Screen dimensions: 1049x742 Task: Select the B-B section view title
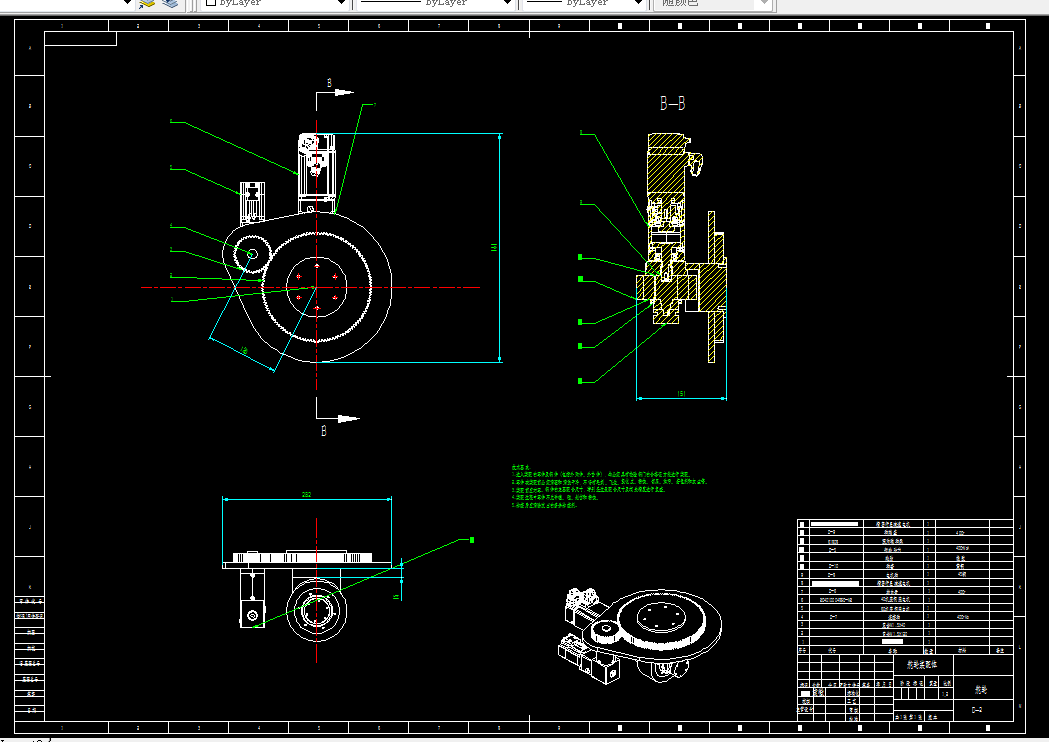672,103
